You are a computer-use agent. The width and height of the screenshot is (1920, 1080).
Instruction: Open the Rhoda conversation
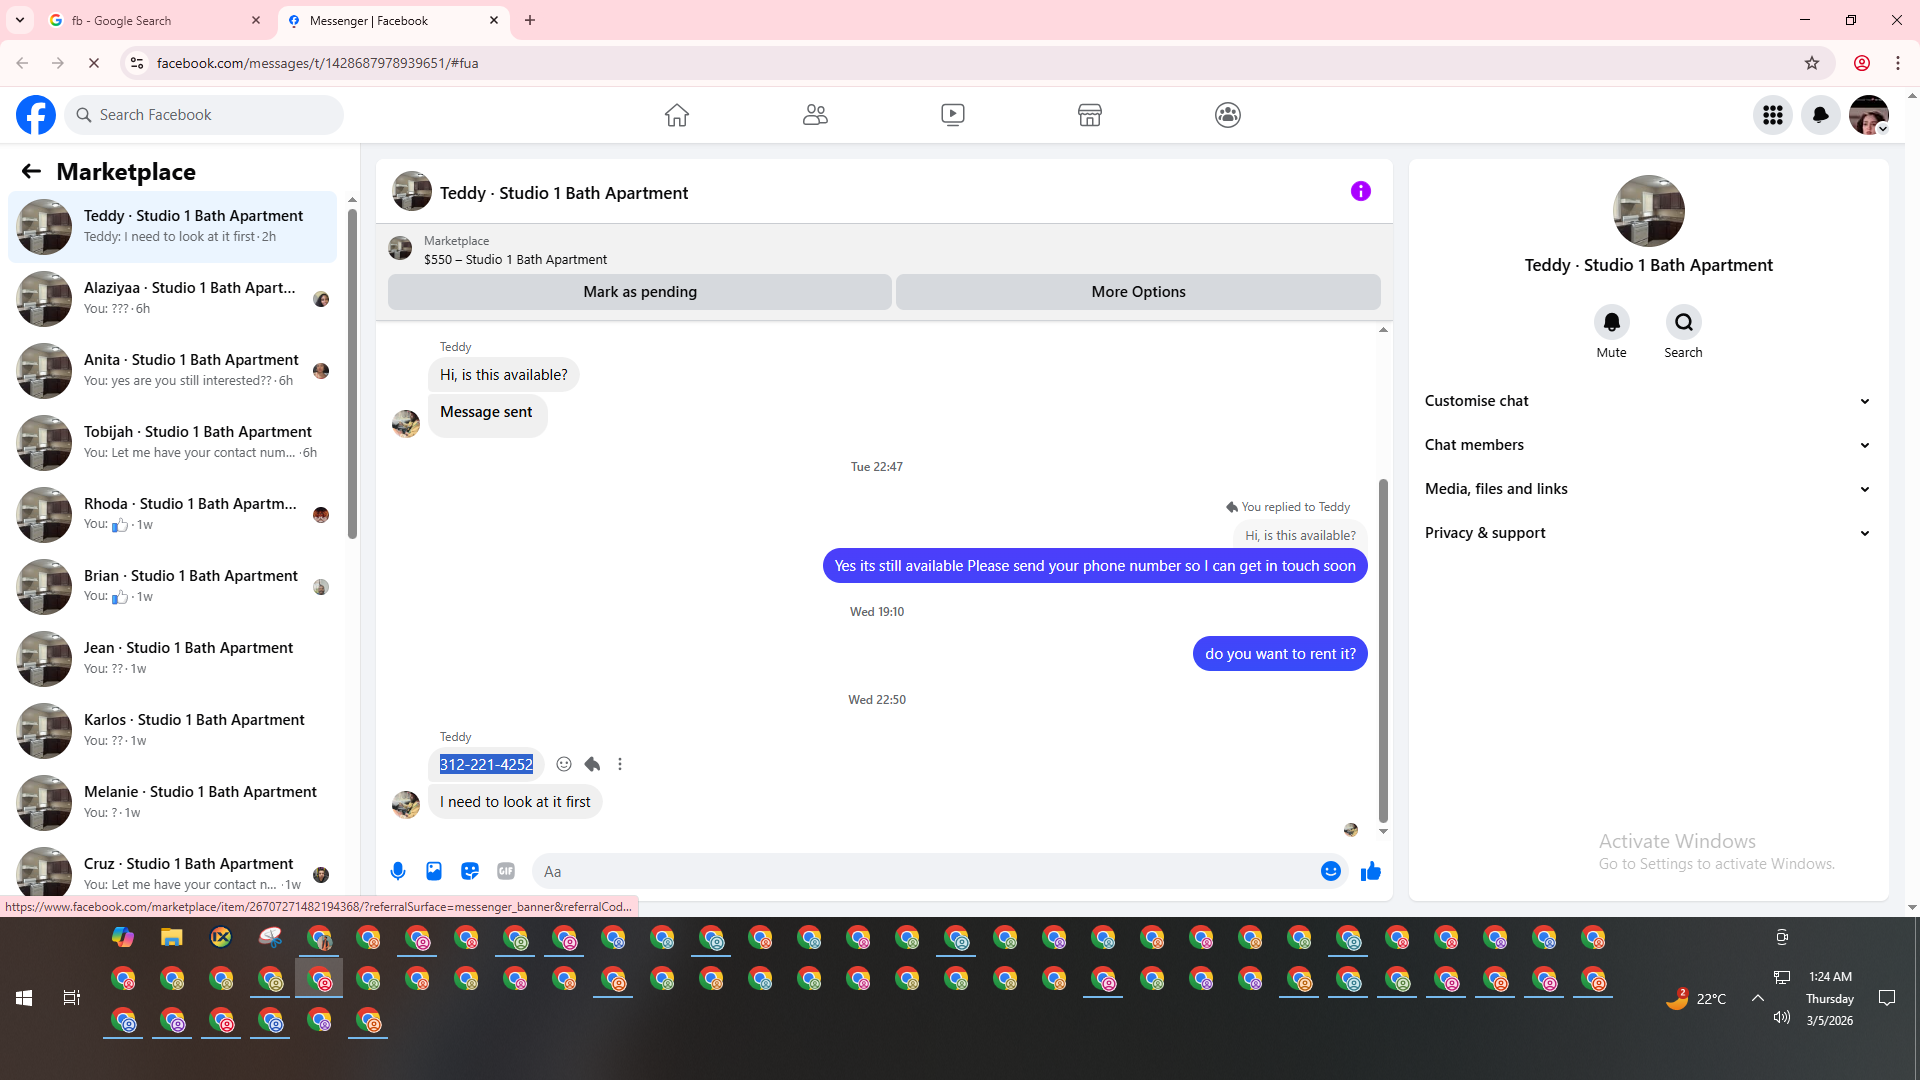tap(172, 514)
